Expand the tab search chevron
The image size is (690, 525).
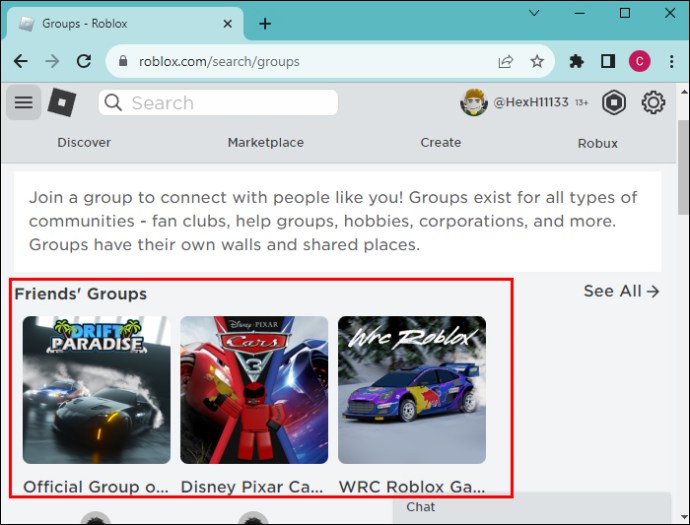pyautogui.click(x=534, y=13)
